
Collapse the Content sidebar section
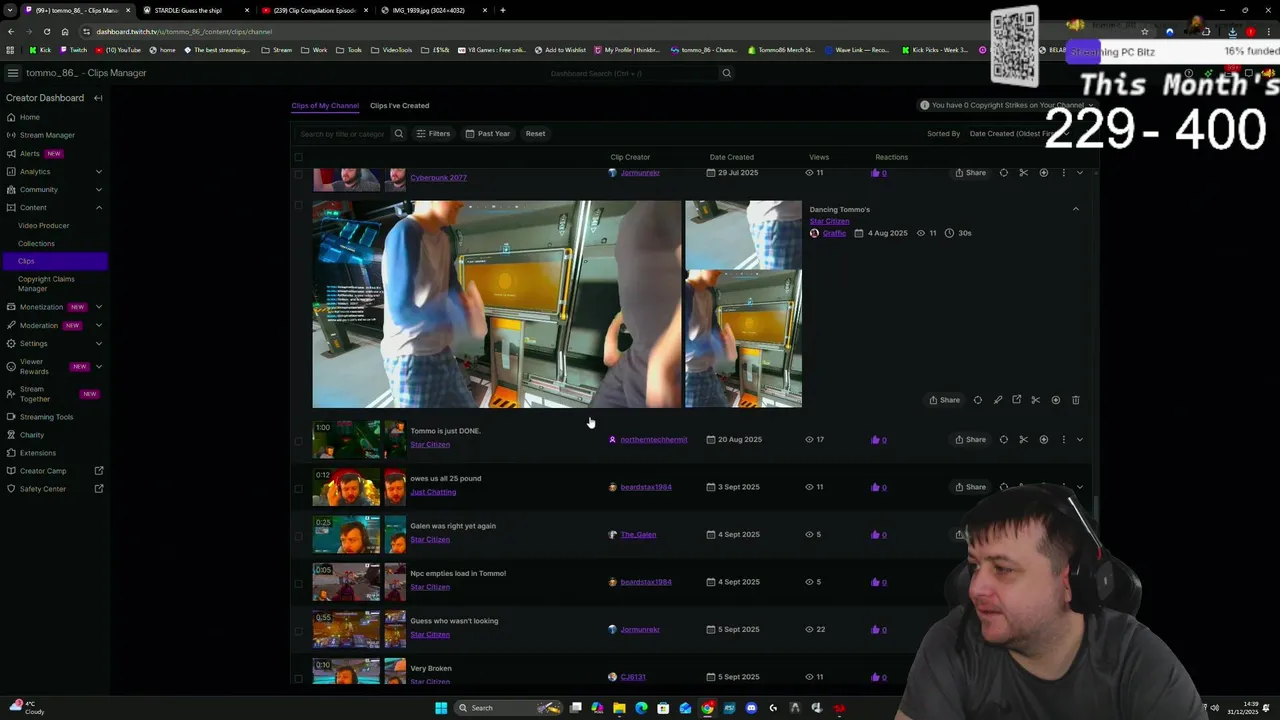(x=98, y=208)
